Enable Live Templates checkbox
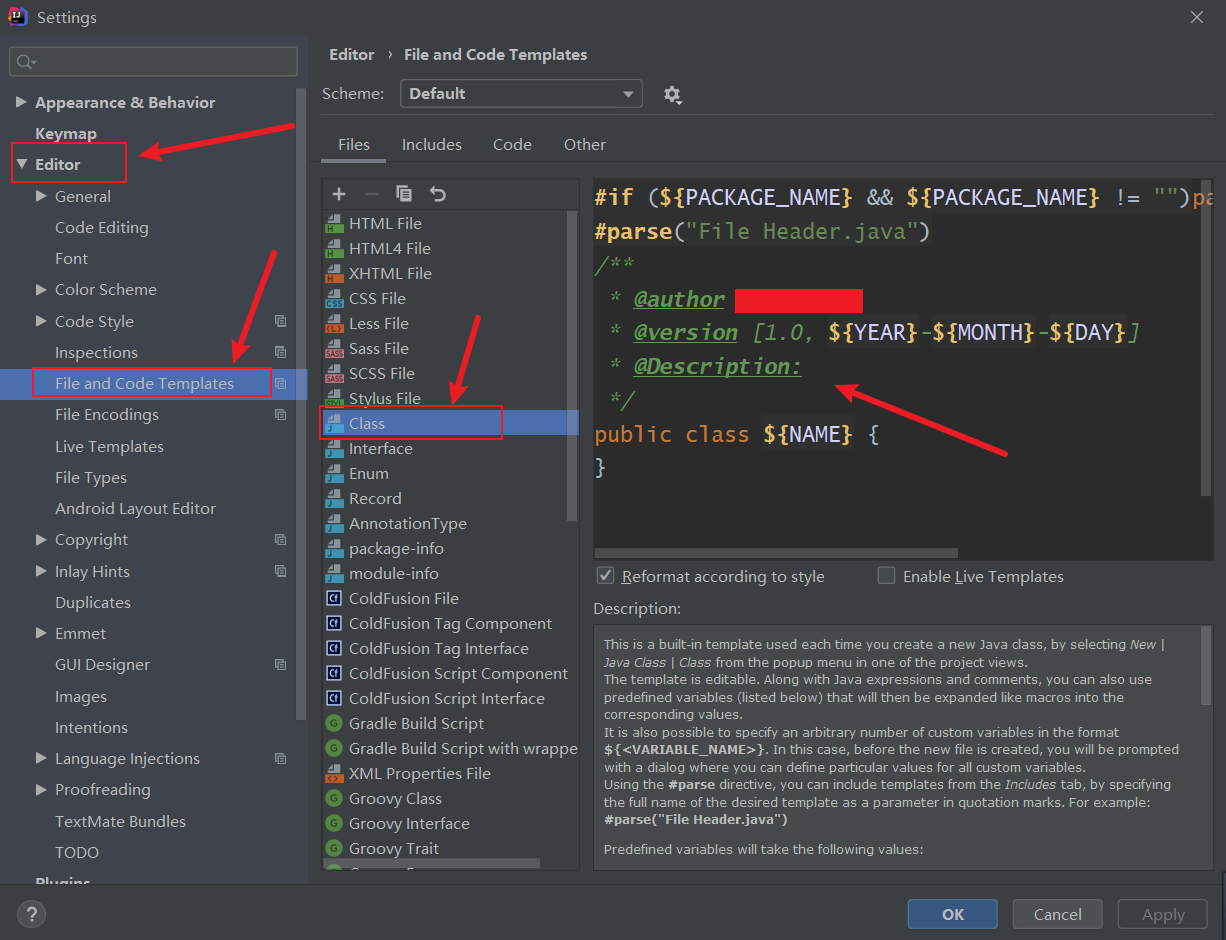This screenshot has width=1226, height=940. 886,576
